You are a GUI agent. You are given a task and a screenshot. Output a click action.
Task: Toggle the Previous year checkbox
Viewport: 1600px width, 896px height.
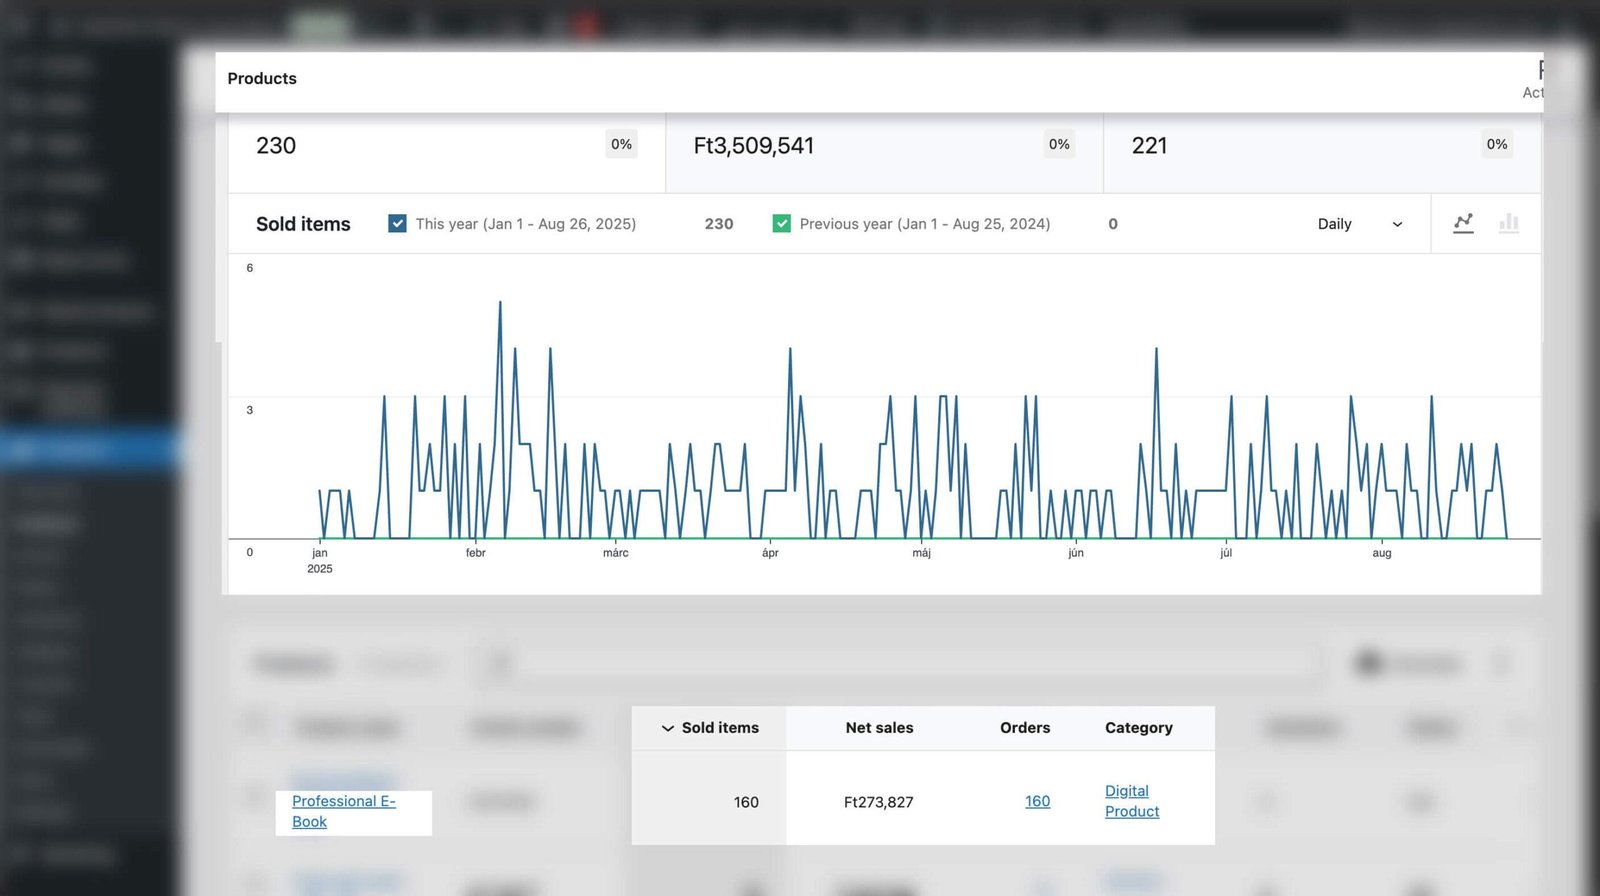click(781, 223)
